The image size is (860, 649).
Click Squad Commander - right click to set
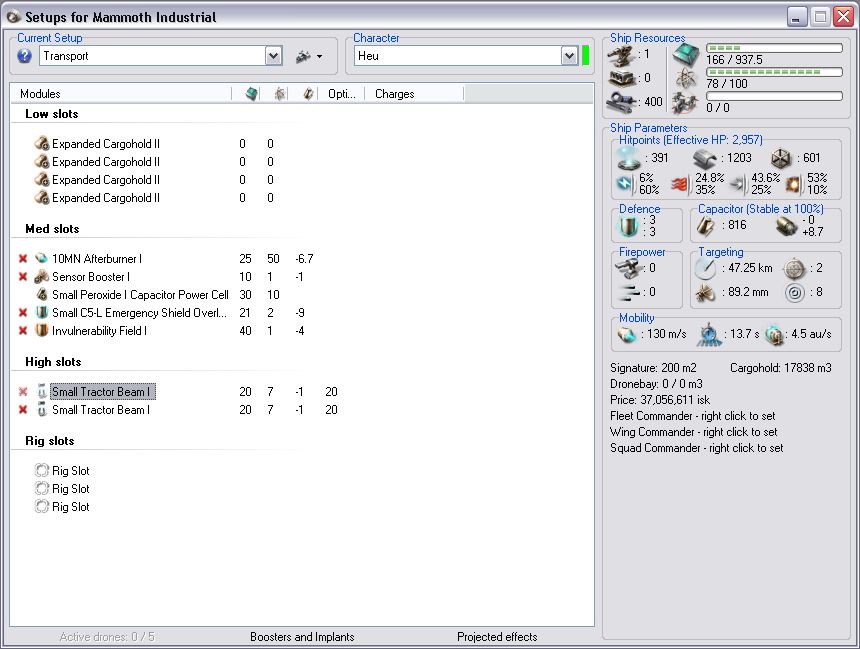(x=697, y=448)
